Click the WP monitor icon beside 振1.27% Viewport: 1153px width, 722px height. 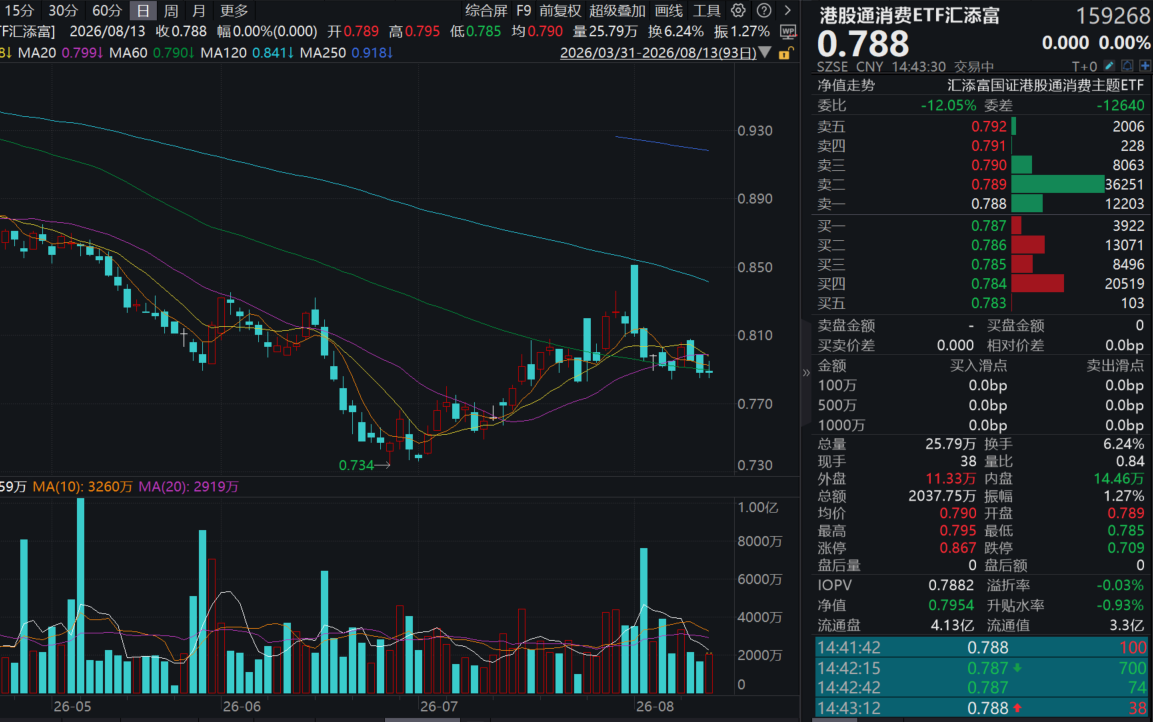pyautogui.click(x=788, y=32)
